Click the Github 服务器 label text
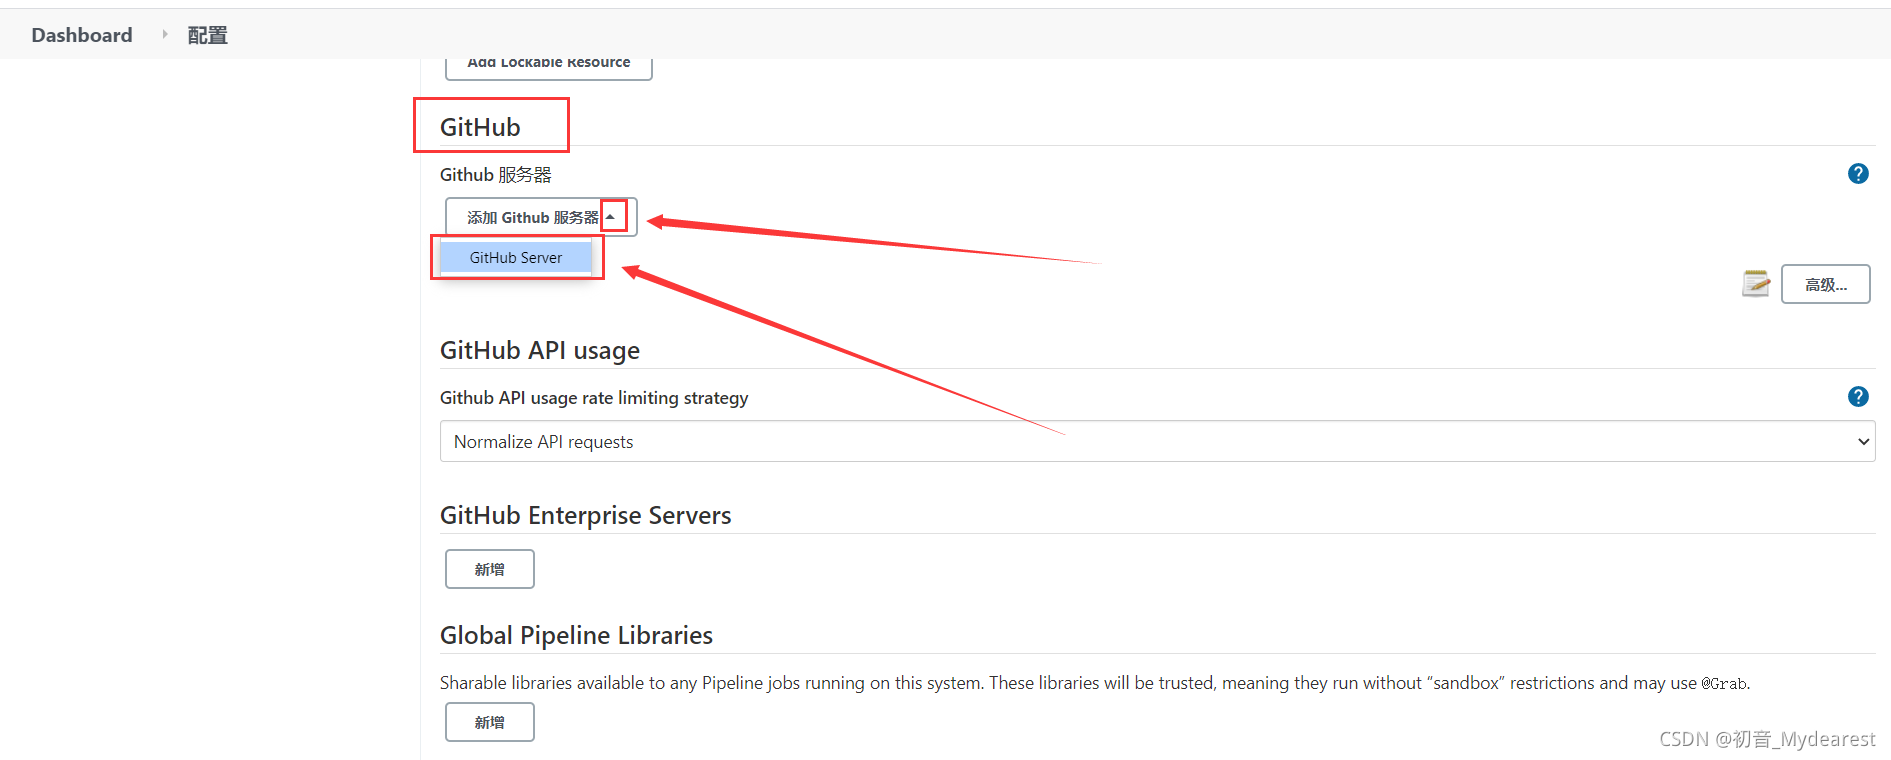 (x=496, y=175)
